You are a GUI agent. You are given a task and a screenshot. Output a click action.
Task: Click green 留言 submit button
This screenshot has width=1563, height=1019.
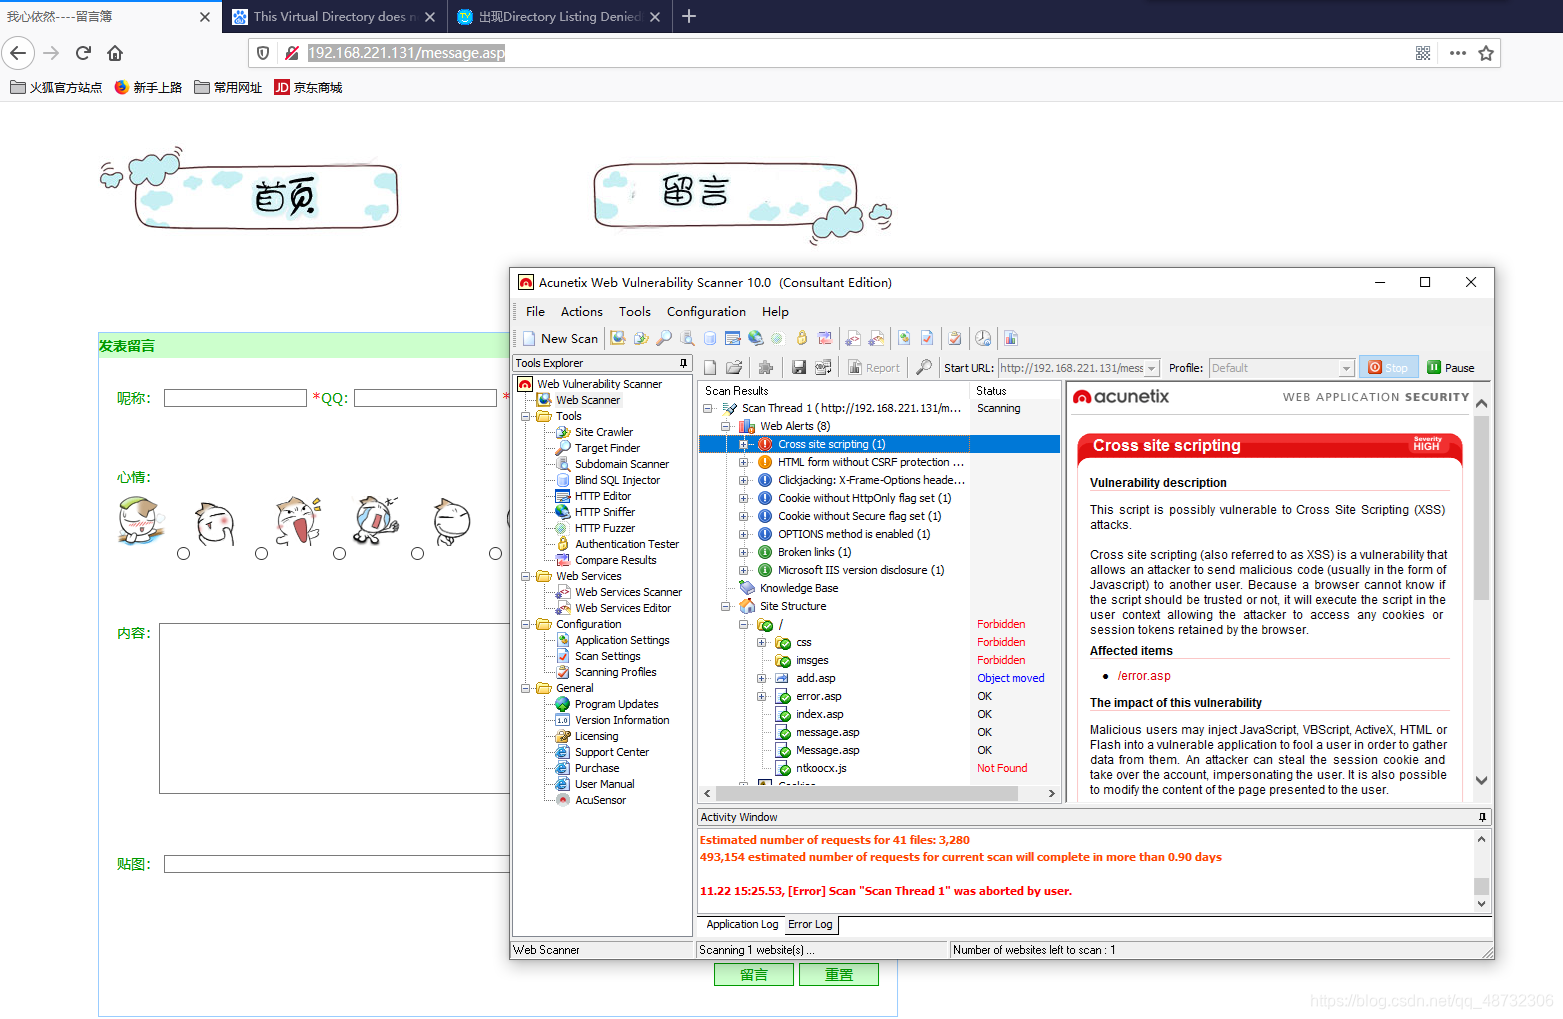click(x=754, y=974)
